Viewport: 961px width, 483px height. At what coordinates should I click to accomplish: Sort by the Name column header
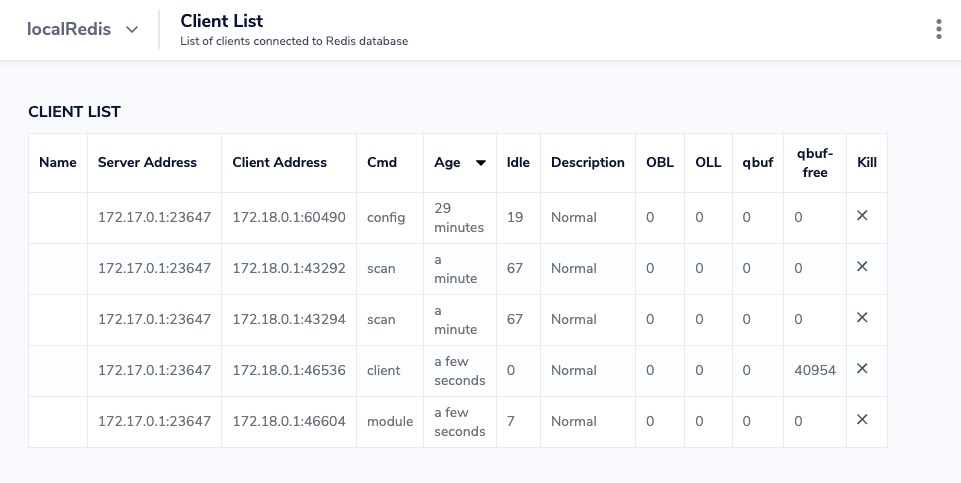click(x=58, y=162)
